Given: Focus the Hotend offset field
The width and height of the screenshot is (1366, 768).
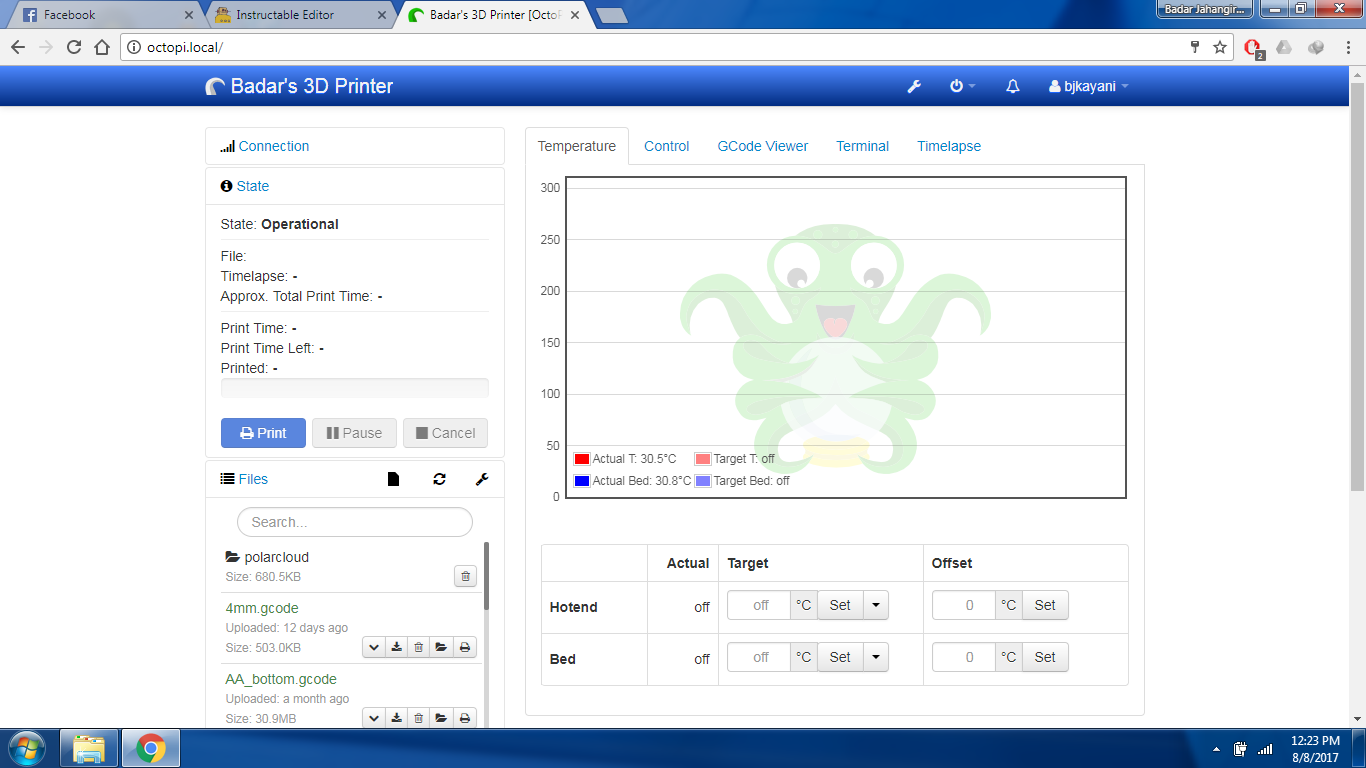Looking at the screenshot, I should click(964, 605).
